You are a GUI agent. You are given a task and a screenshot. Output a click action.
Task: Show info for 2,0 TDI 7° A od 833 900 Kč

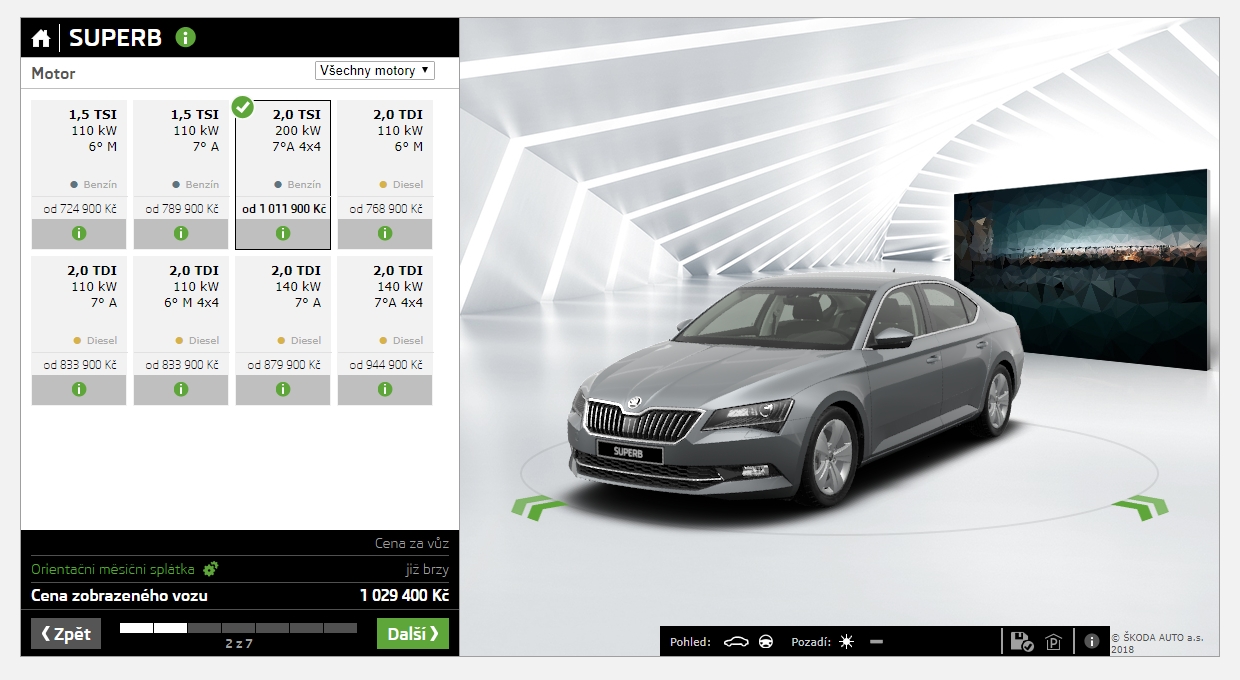click(x=79, y=389)
